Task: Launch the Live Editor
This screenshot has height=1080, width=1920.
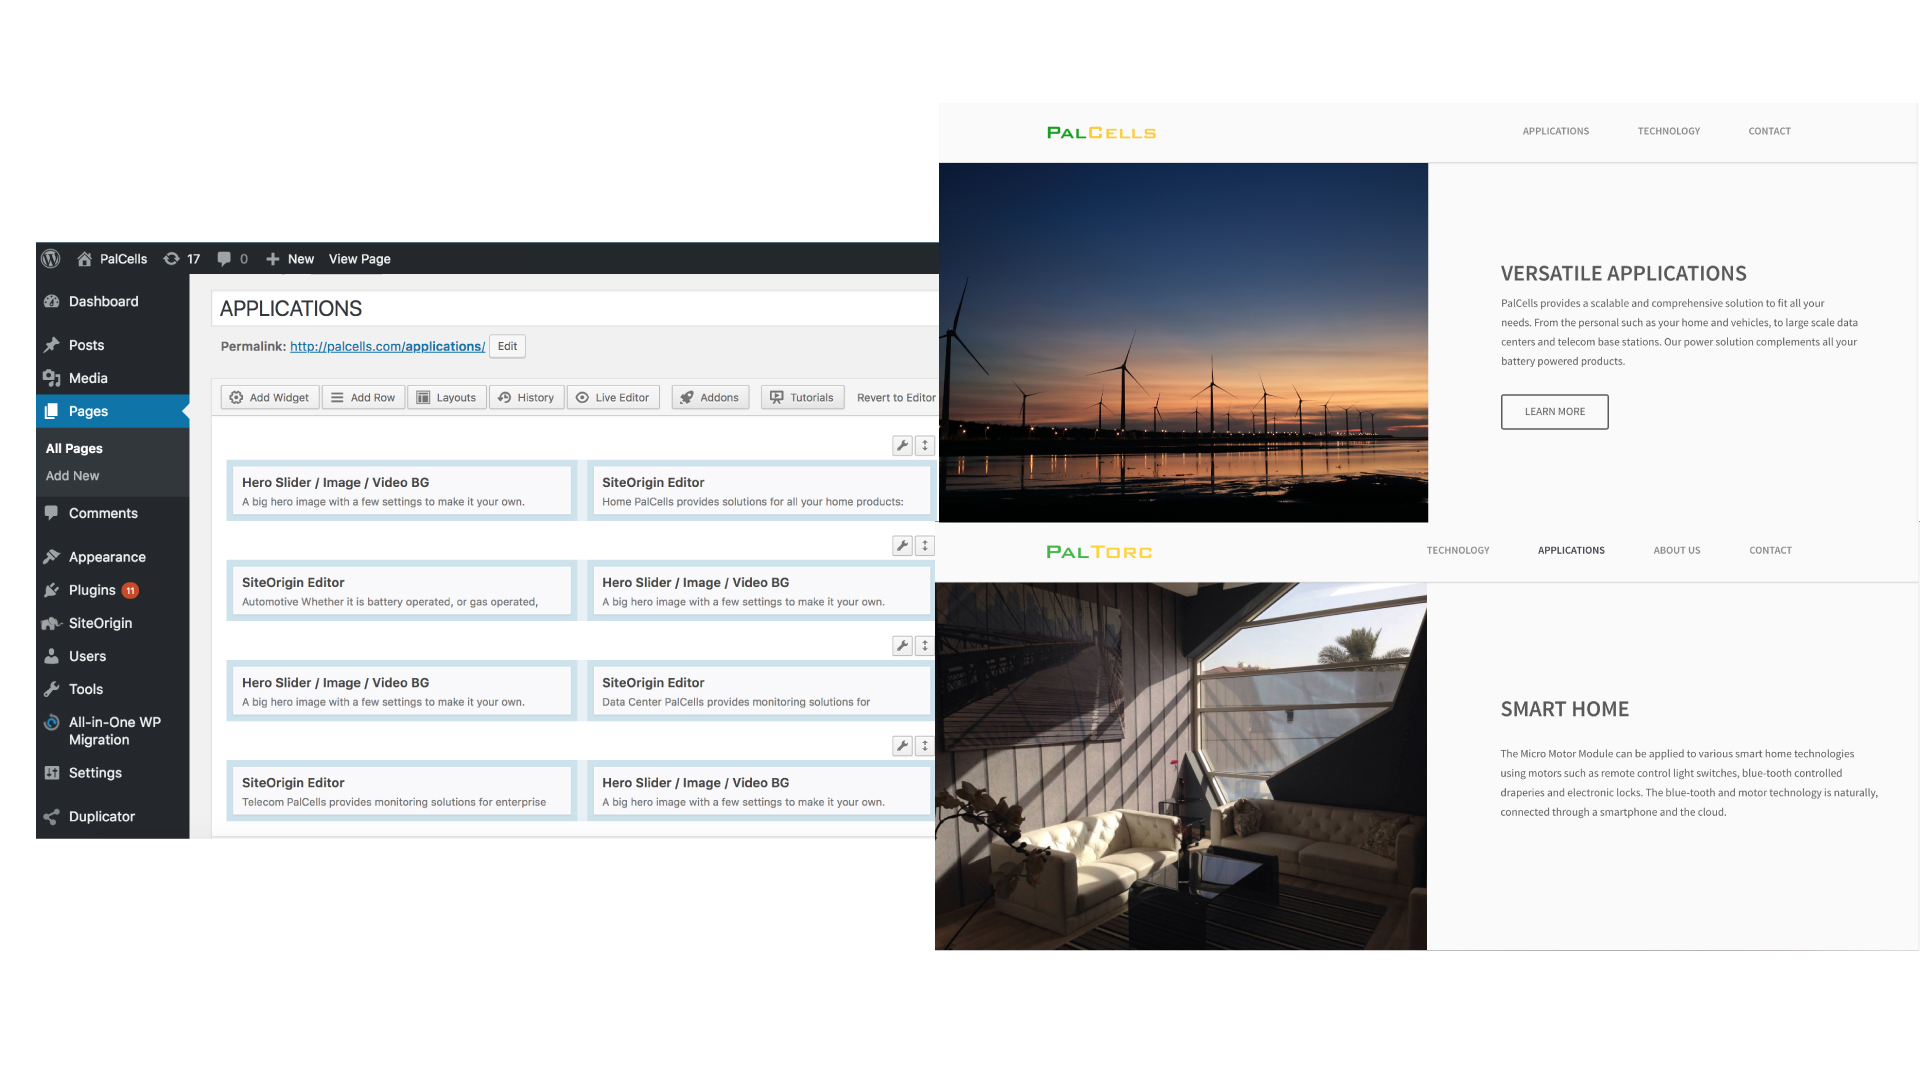Action: point(612,397)
